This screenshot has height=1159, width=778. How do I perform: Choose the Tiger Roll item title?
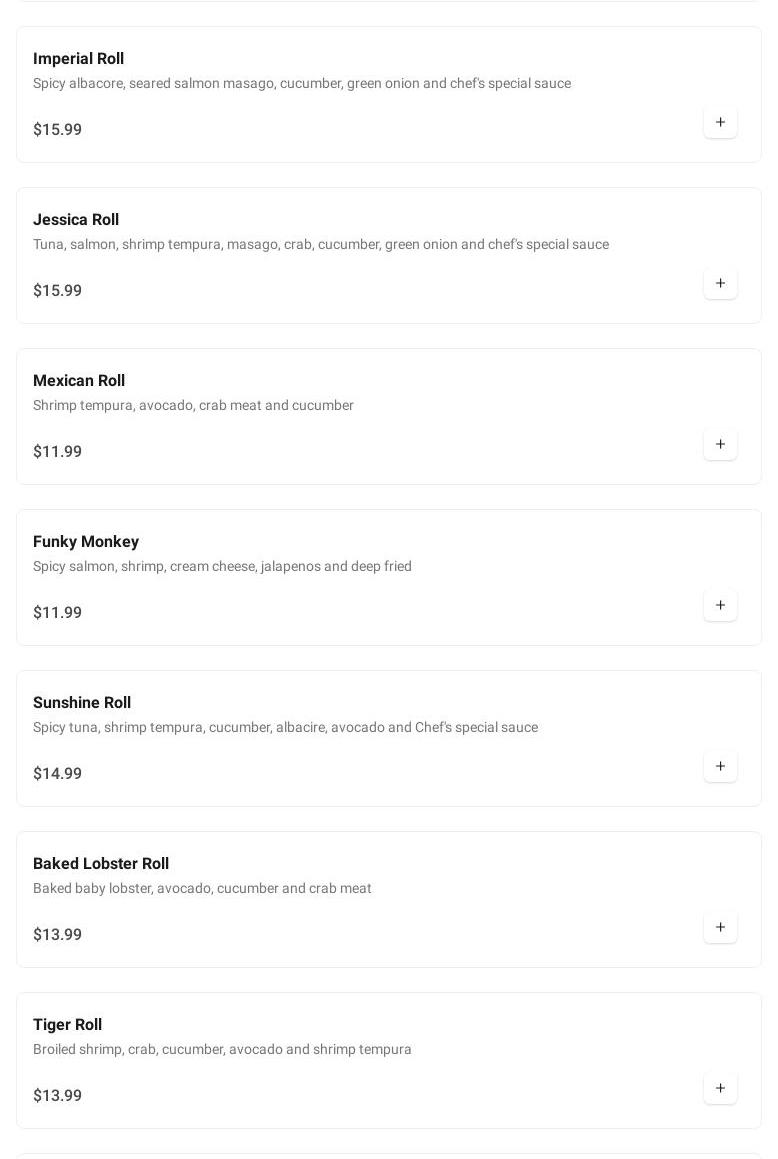coord(67,1025)
